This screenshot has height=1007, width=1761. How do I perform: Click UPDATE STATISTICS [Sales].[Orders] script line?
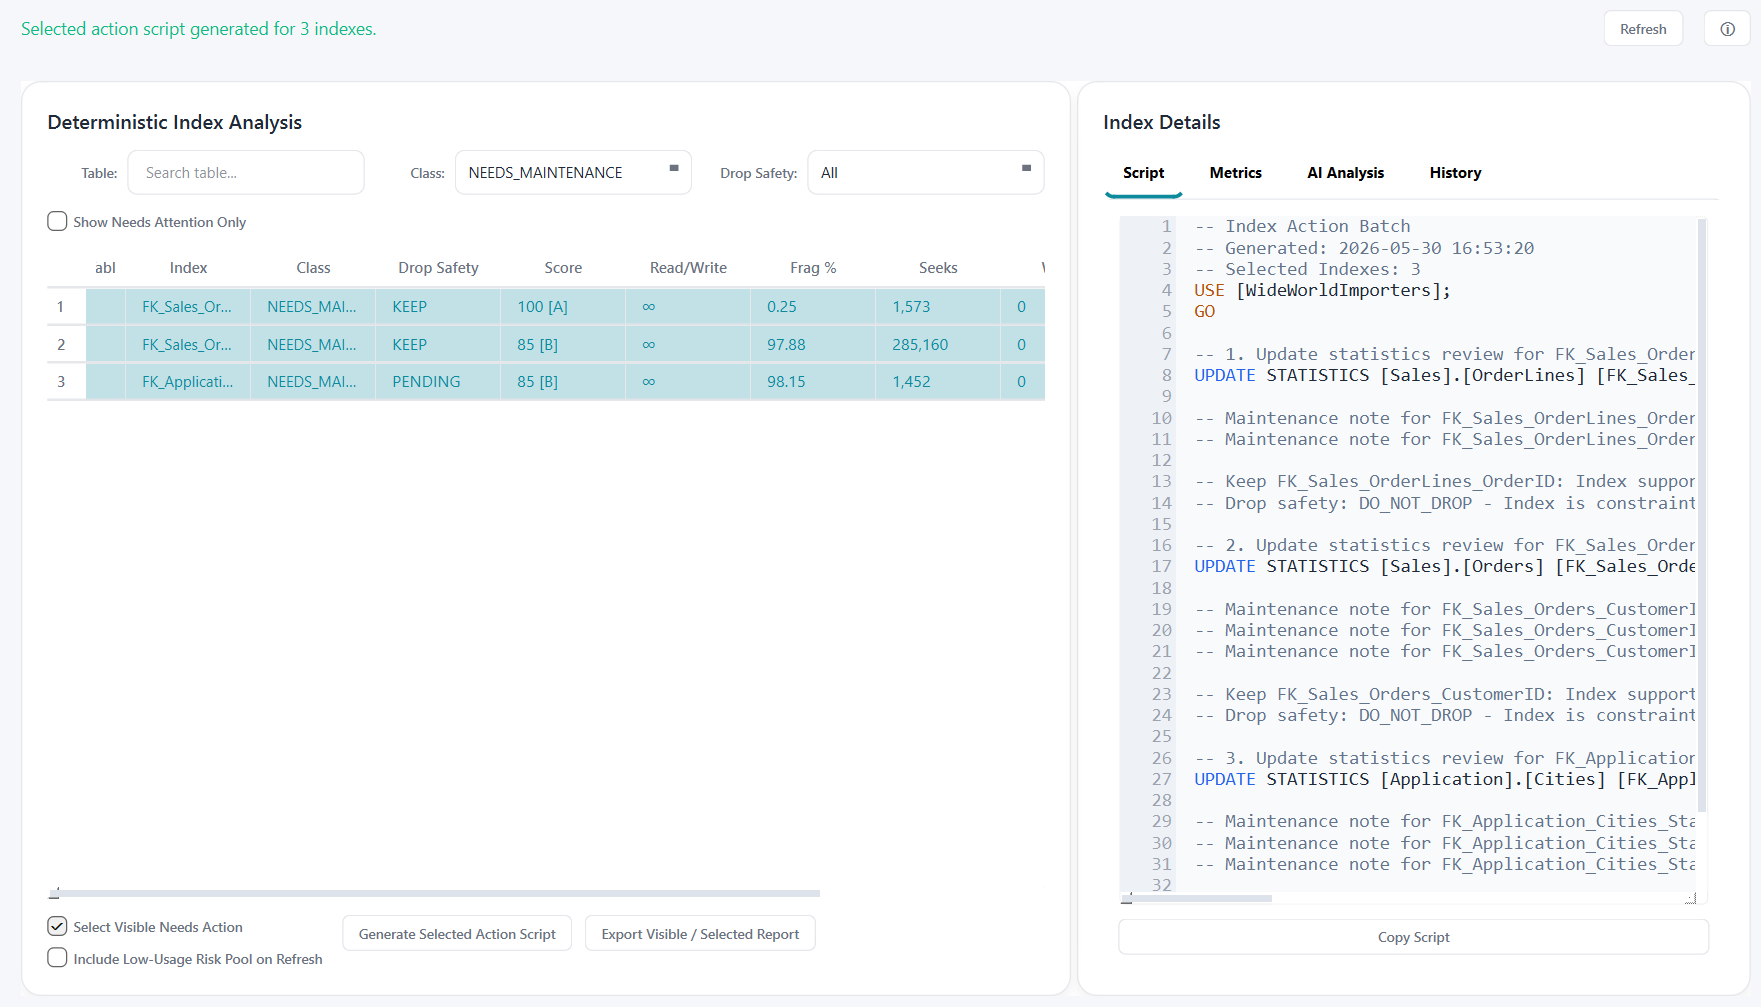coord(1444,566)
